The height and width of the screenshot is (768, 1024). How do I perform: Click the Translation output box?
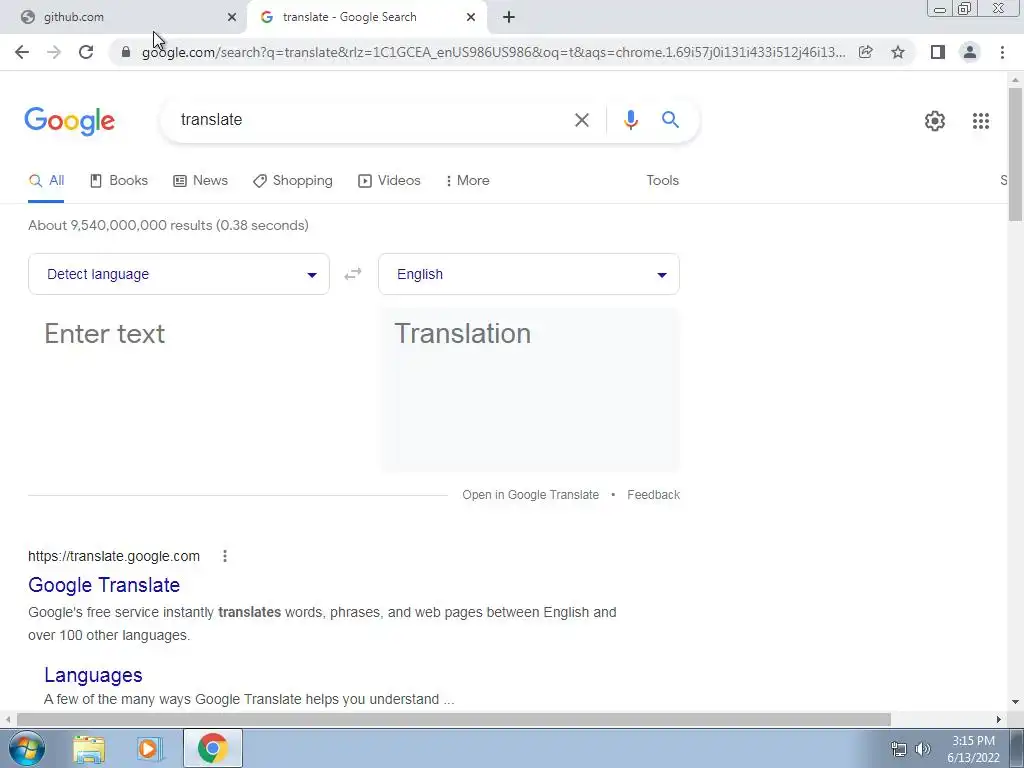(529, 389)
